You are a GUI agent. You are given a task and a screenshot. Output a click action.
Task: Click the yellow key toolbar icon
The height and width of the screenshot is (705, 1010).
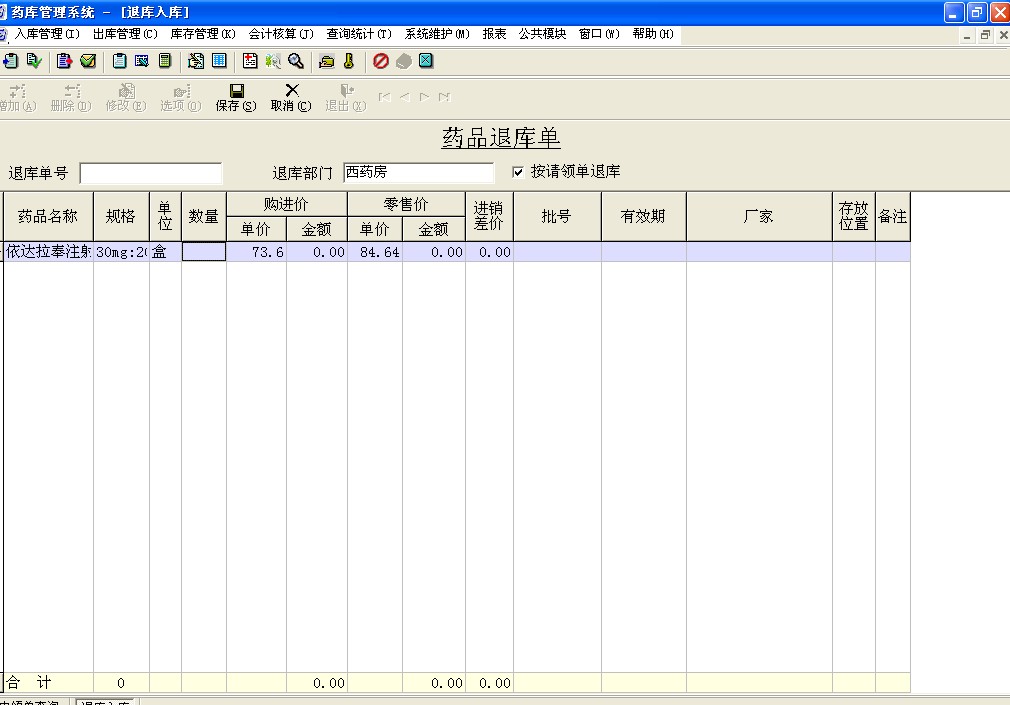pyautogui.click(x=350, y=61)
